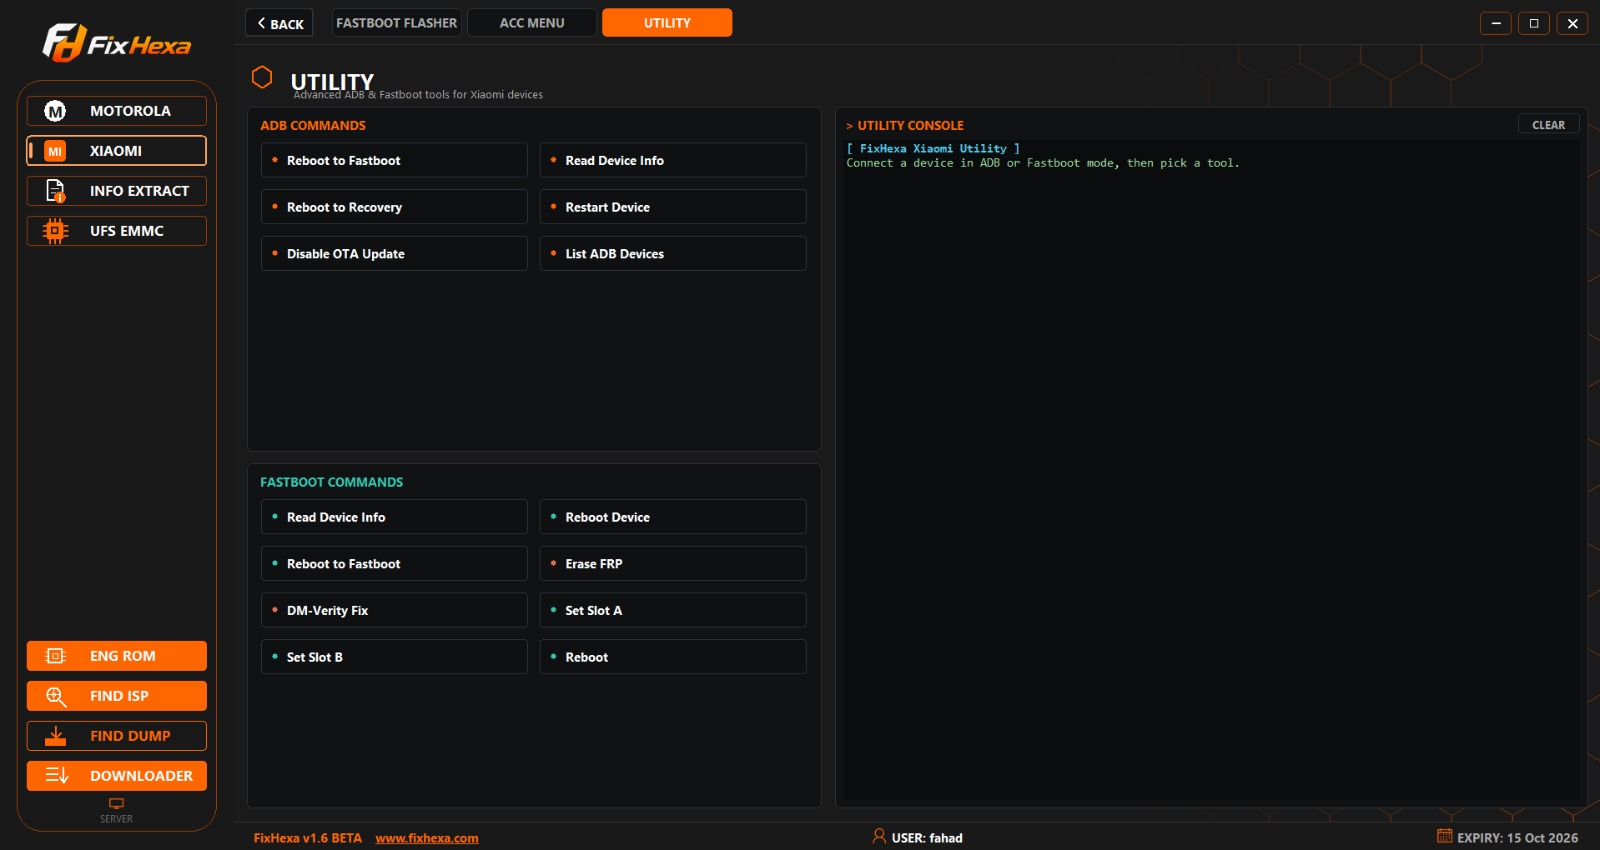Viewport: 1600px width, 850px height.
Task: Click the Motorola M icon
Action: pos(55,111)
